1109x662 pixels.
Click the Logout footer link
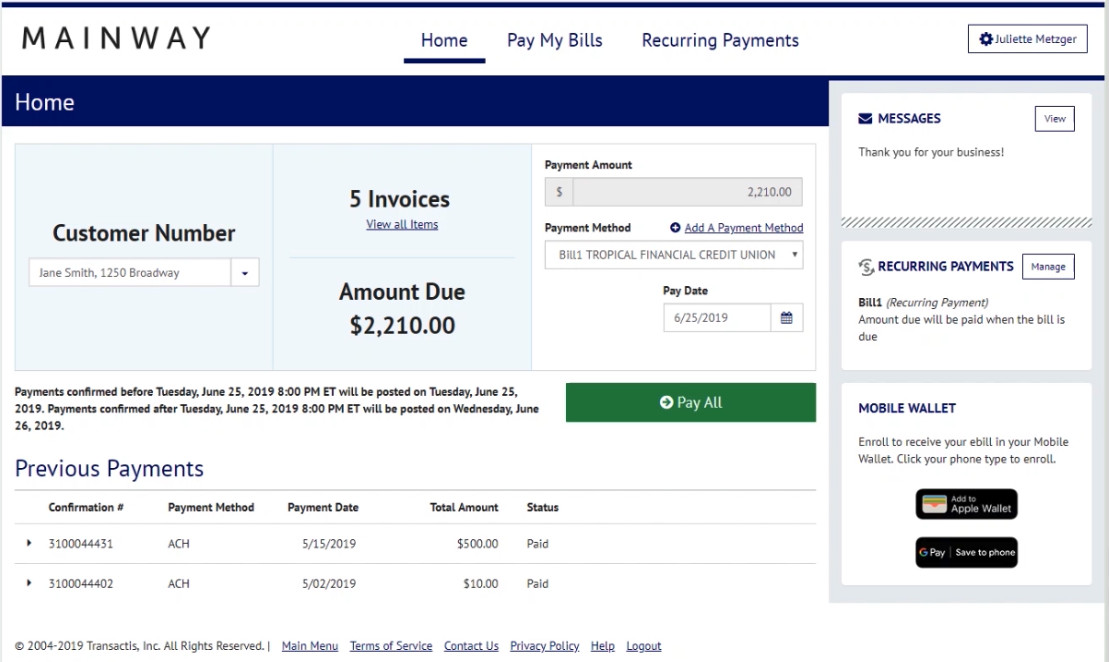point(644,646)
